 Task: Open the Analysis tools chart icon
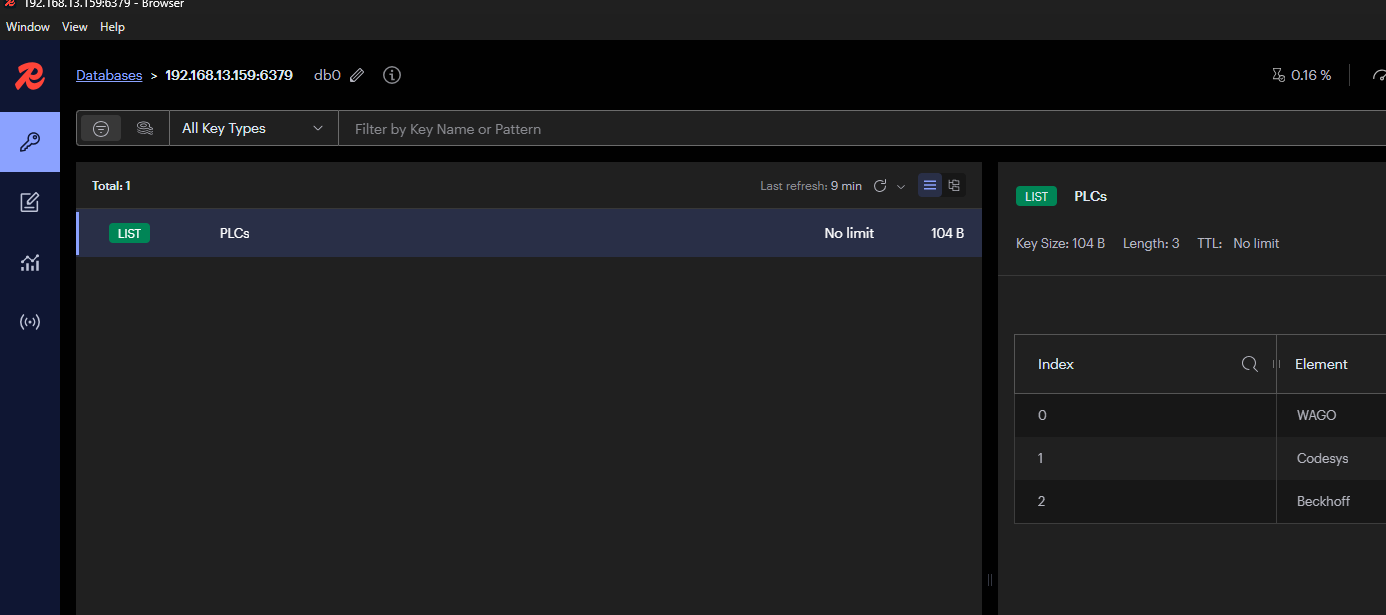pos(30,263)
